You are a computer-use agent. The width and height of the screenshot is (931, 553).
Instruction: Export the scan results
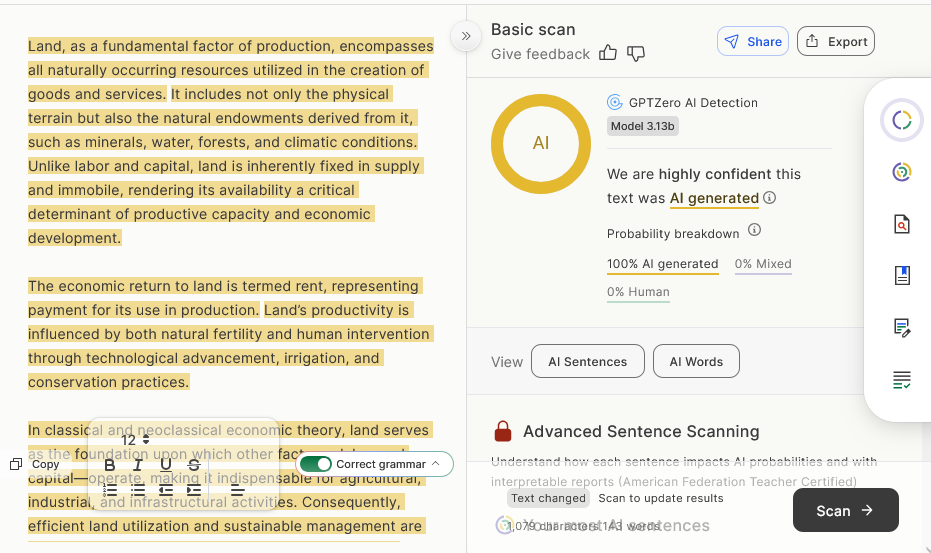836,41
